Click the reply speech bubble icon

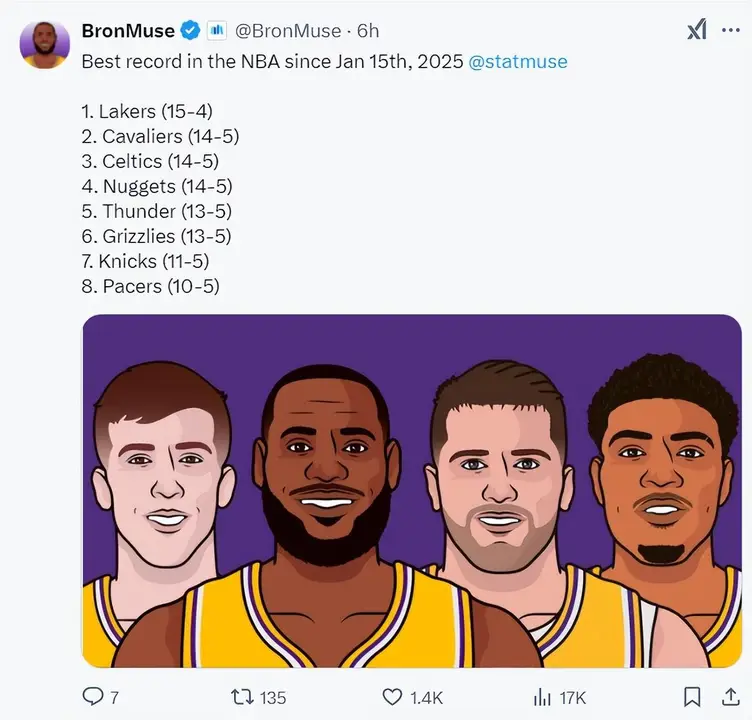click(x=93, y=696)
